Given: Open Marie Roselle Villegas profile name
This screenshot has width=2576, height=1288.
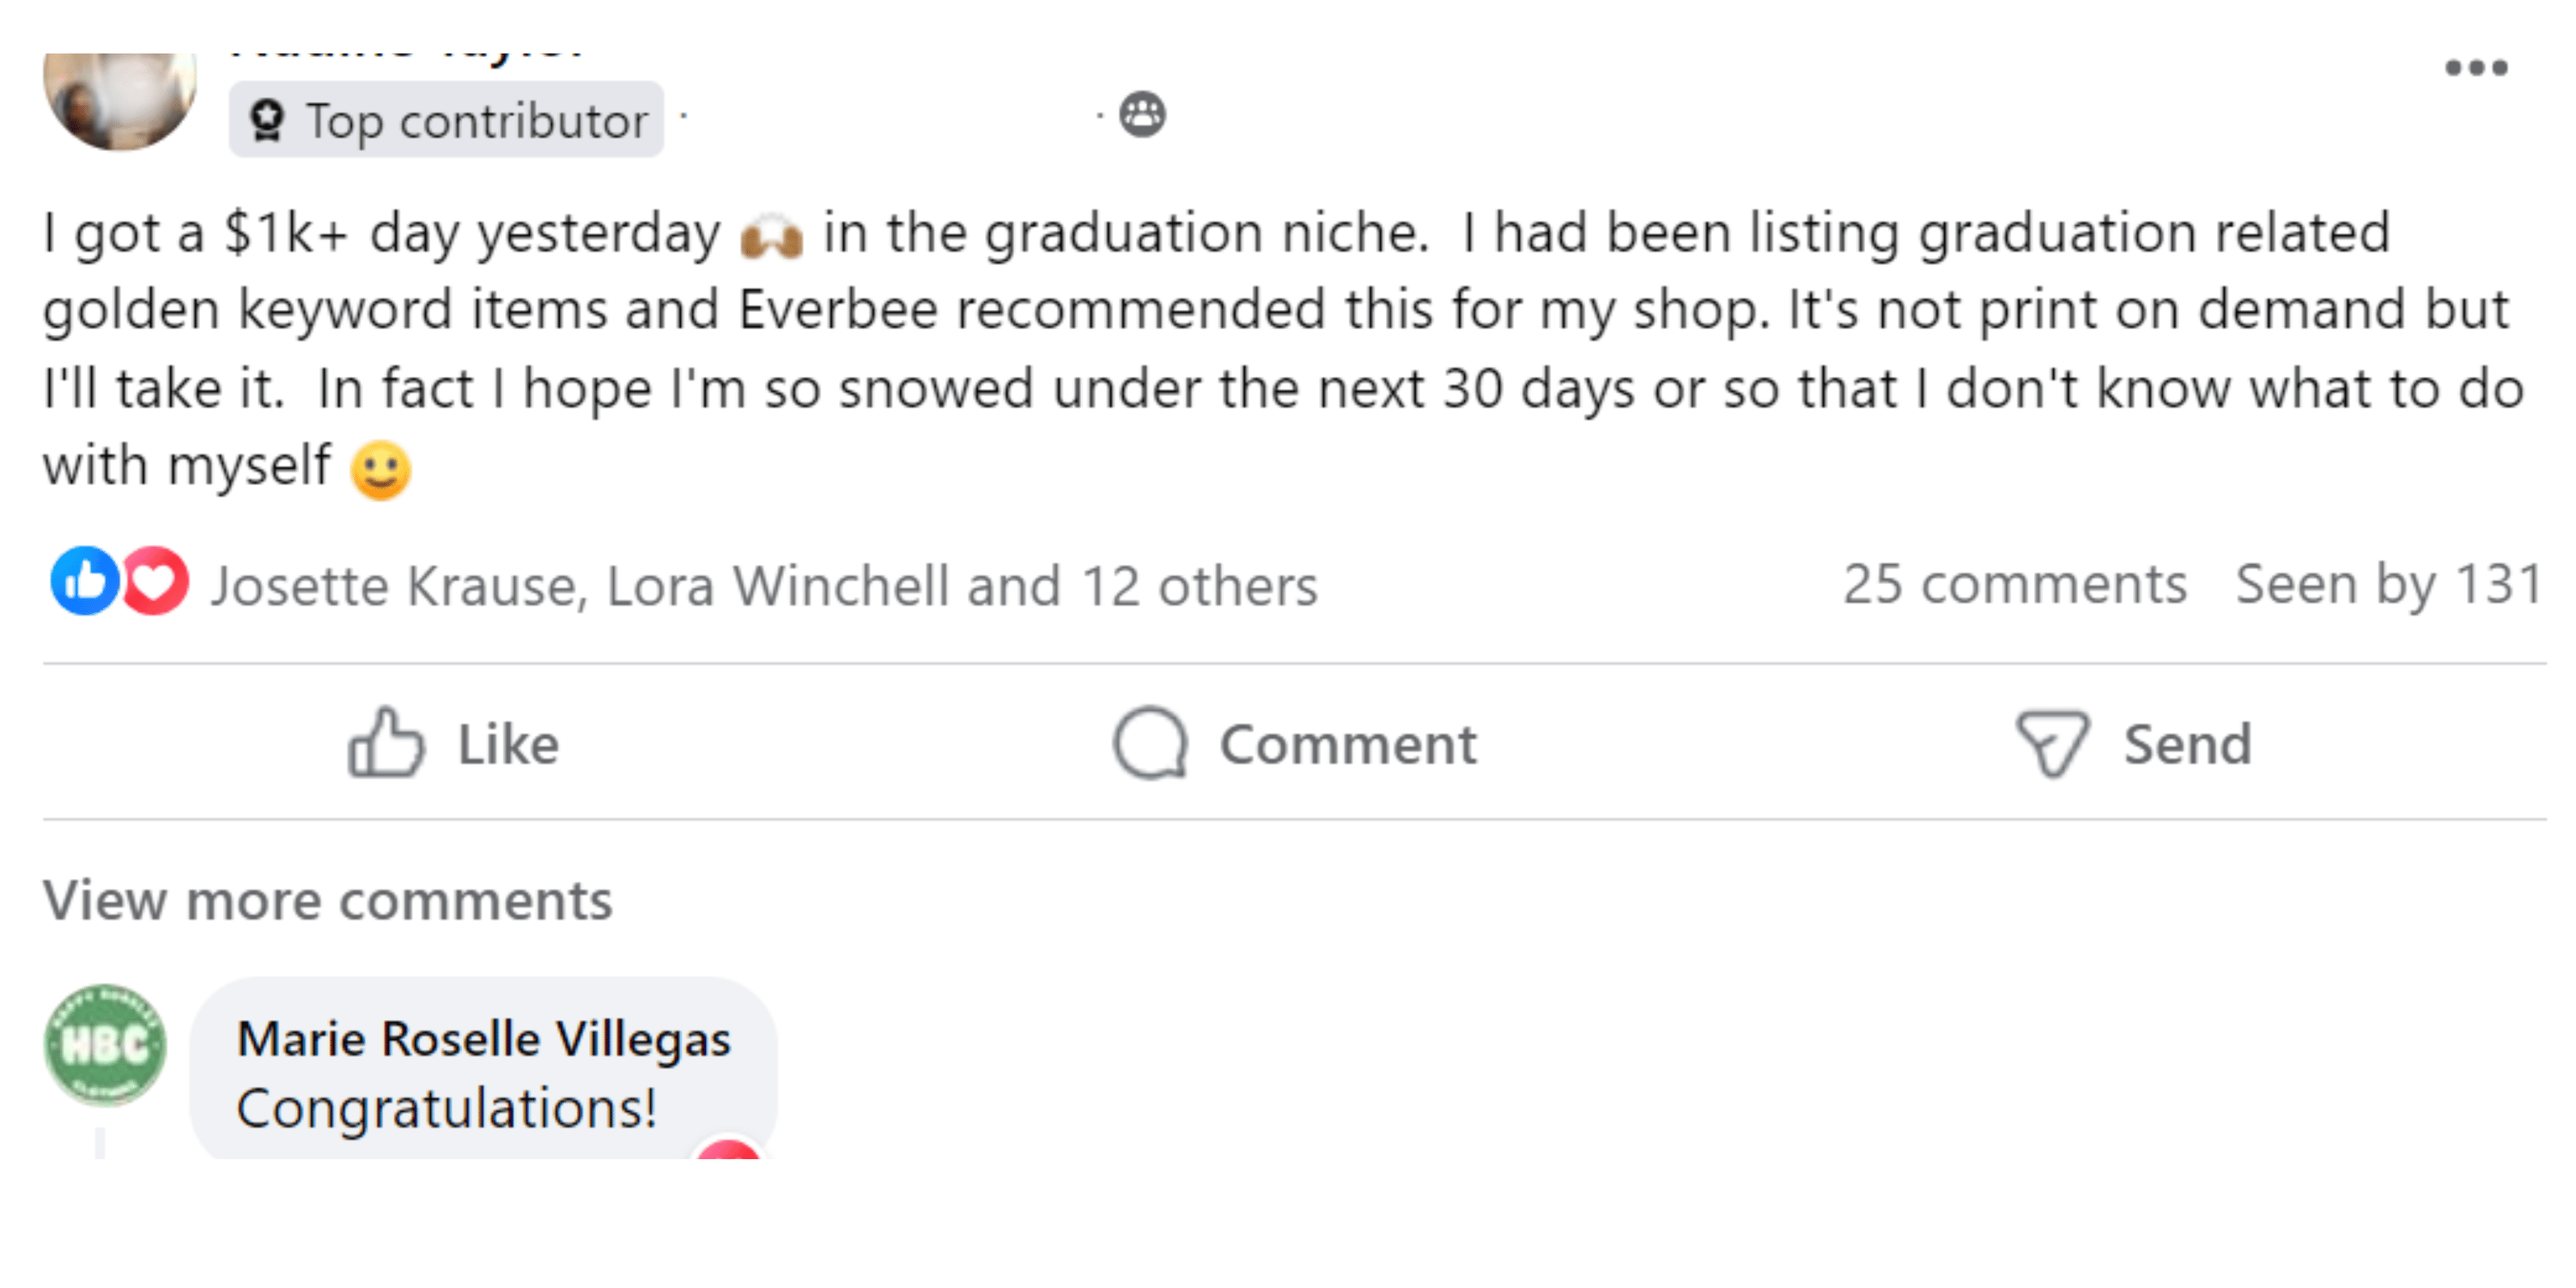Looking at the screenshot, I should [x=484, y=1038].
